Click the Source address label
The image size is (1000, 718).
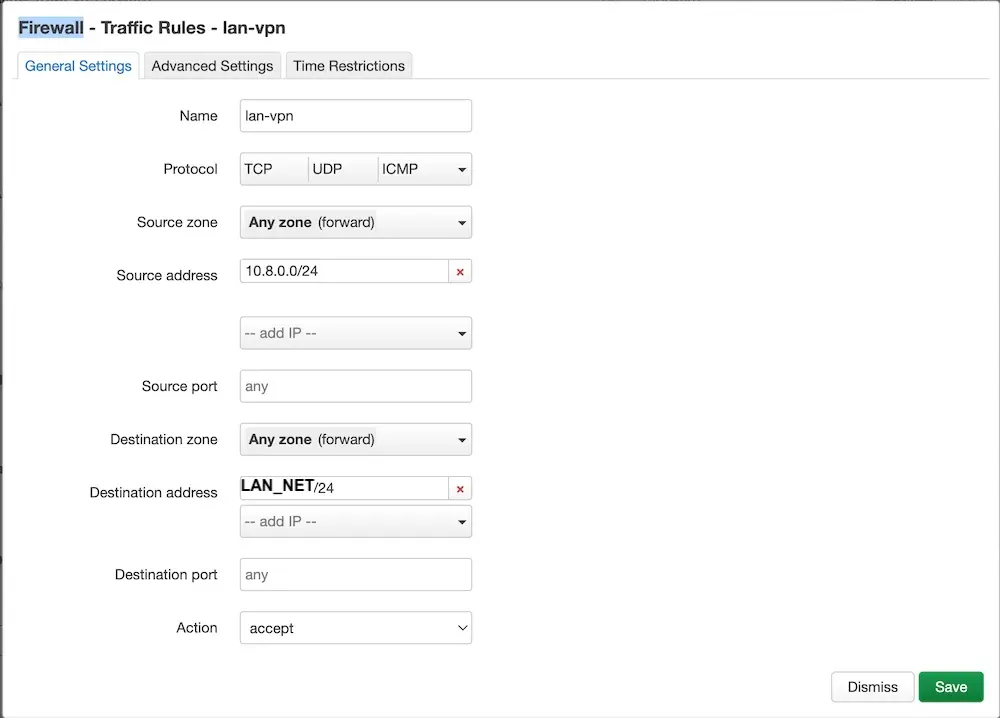pos(166,275)
